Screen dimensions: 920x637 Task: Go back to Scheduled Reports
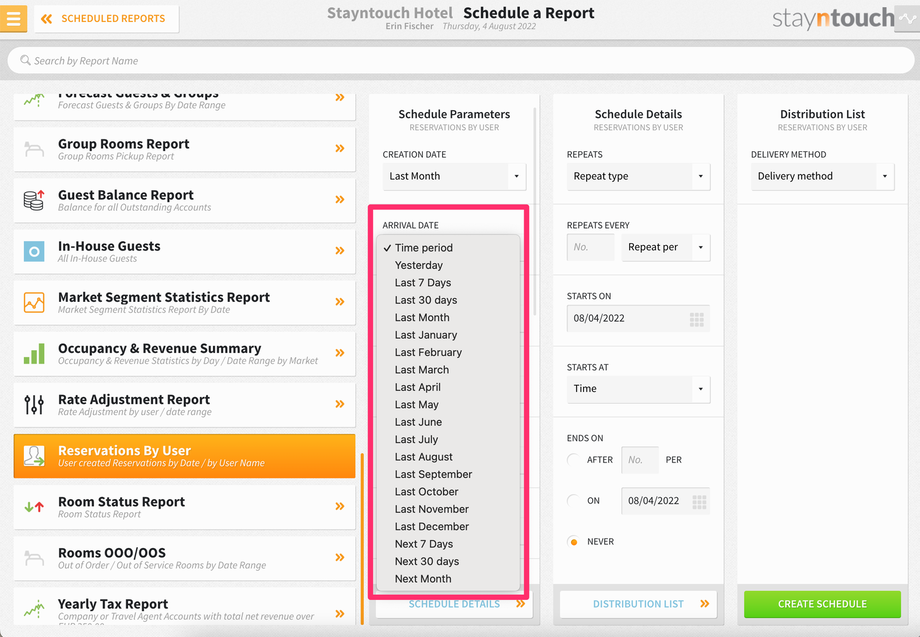pos(106,19)
